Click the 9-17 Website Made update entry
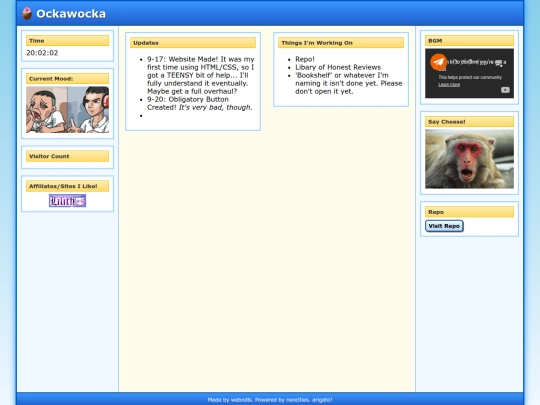Image resolution: width=540 pixels, height=405 pixels. click(x=200, y=75)
